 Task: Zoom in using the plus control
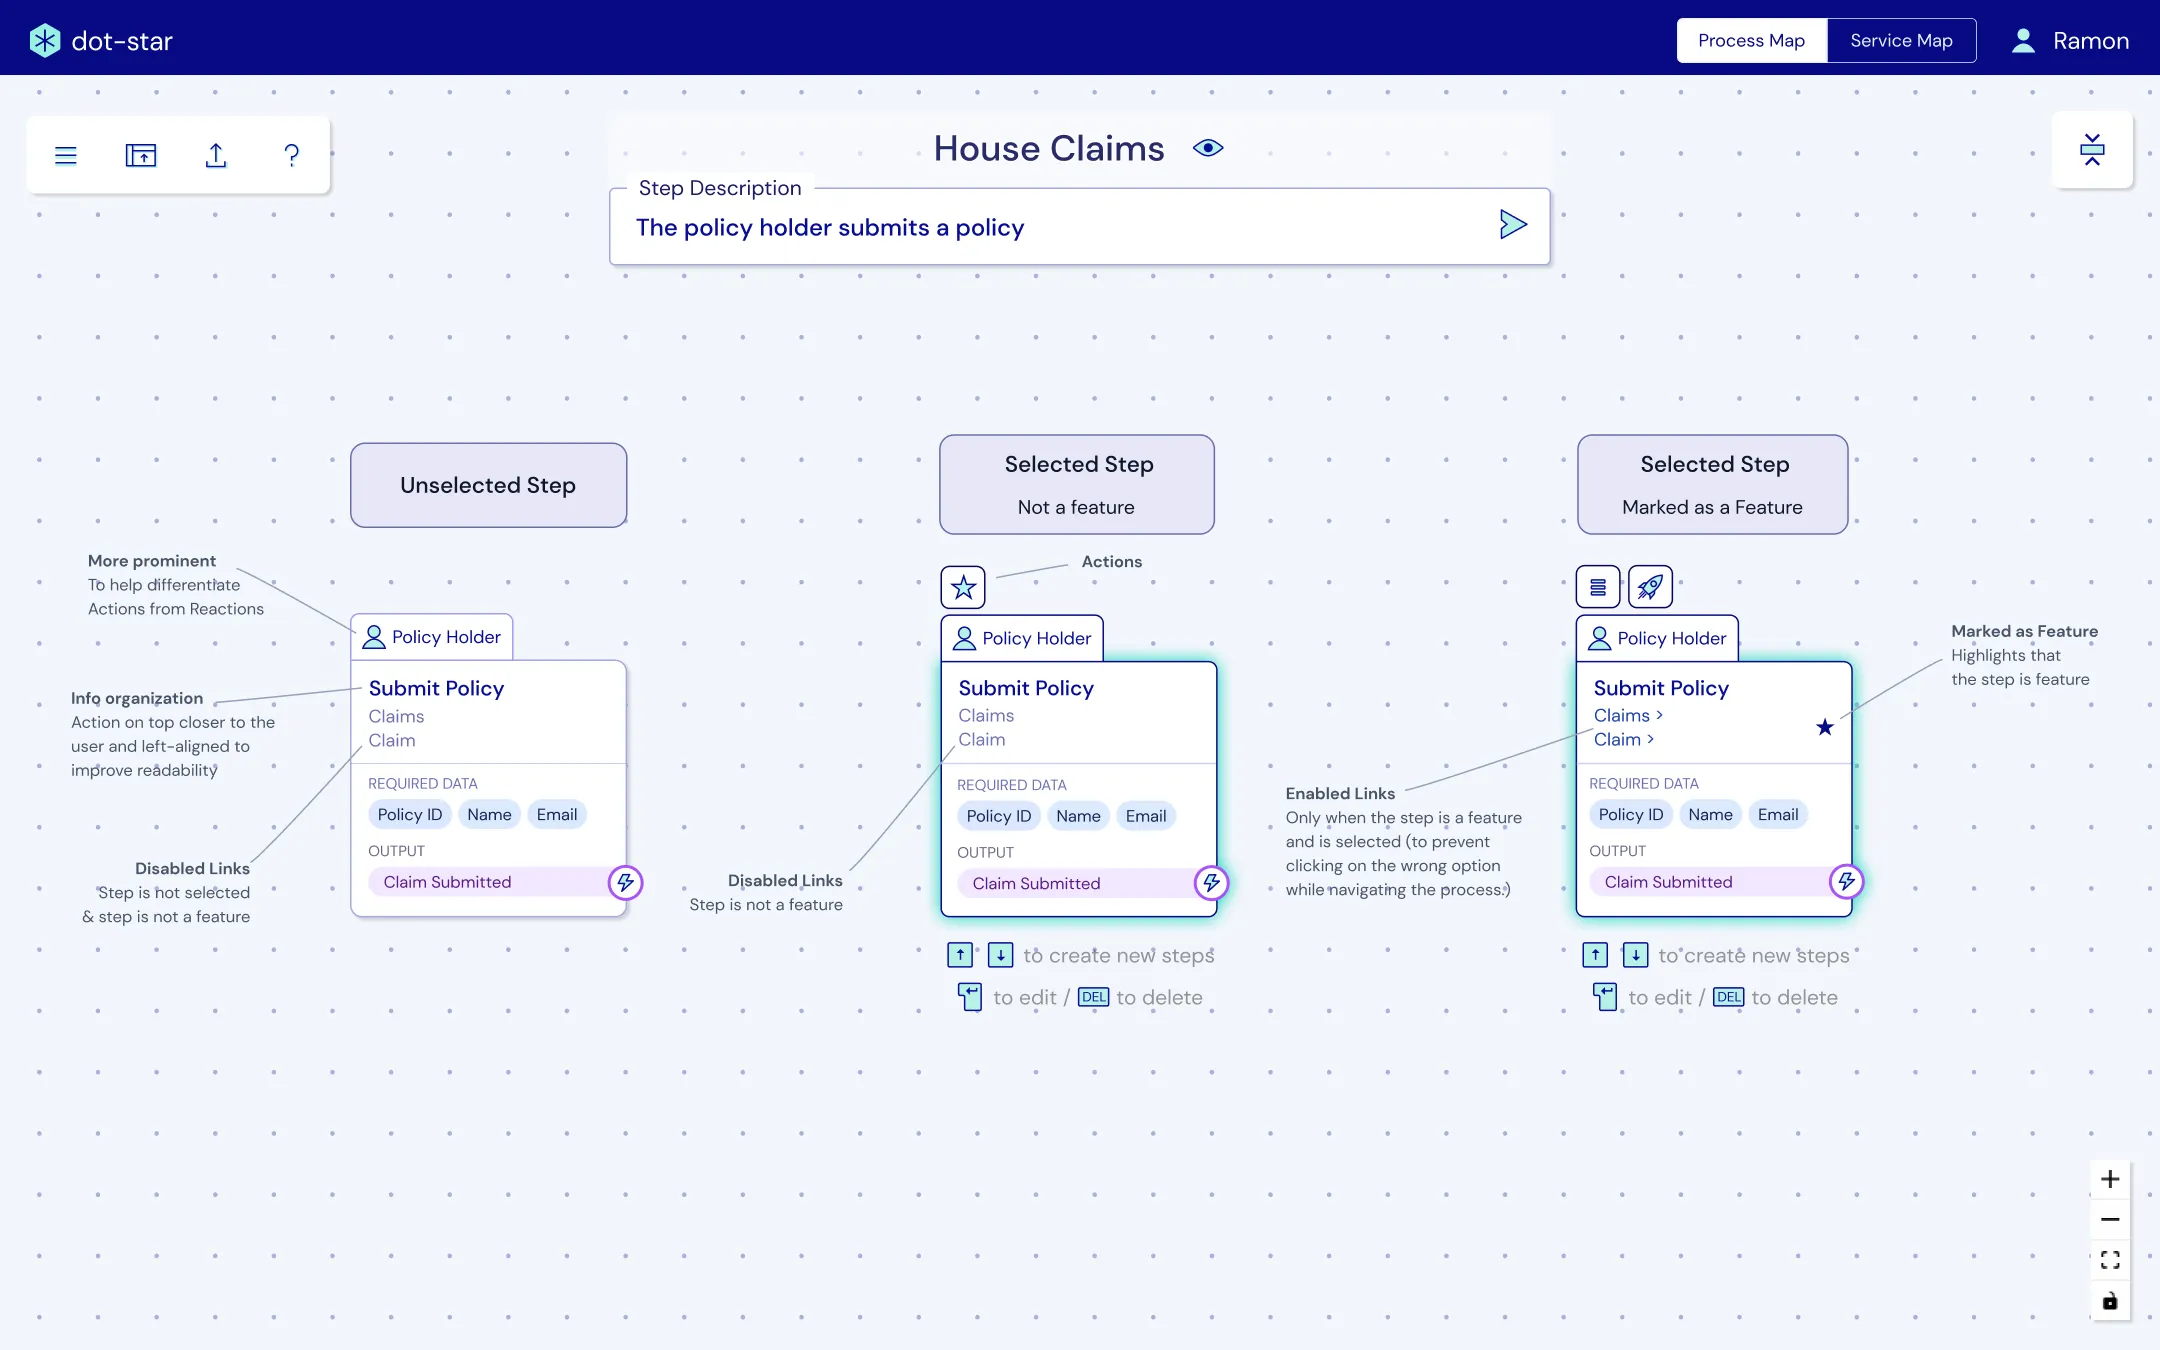click(x=2110, y=1179)
